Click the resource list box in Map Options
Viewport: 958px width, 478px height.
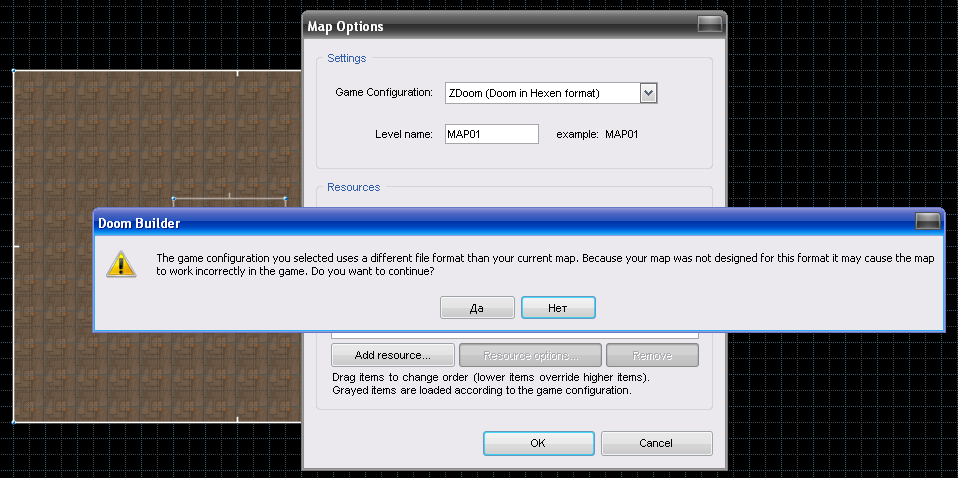tap(515, 335)
